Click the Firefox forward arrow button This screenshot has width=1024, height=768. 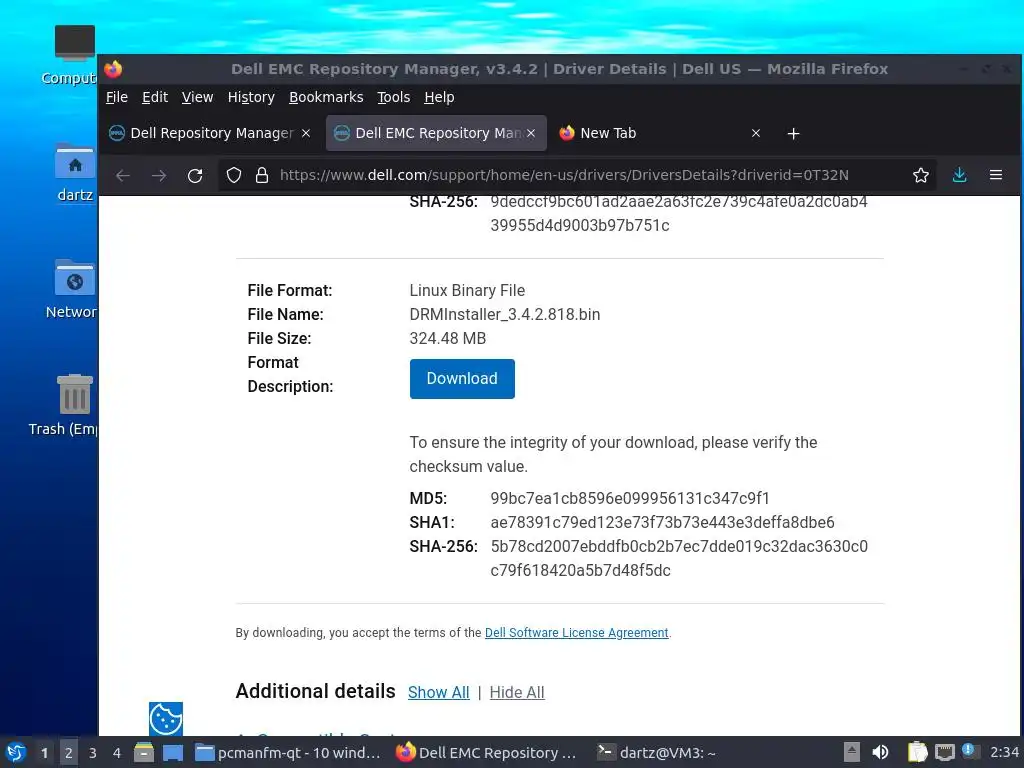(x=159, y=175)
